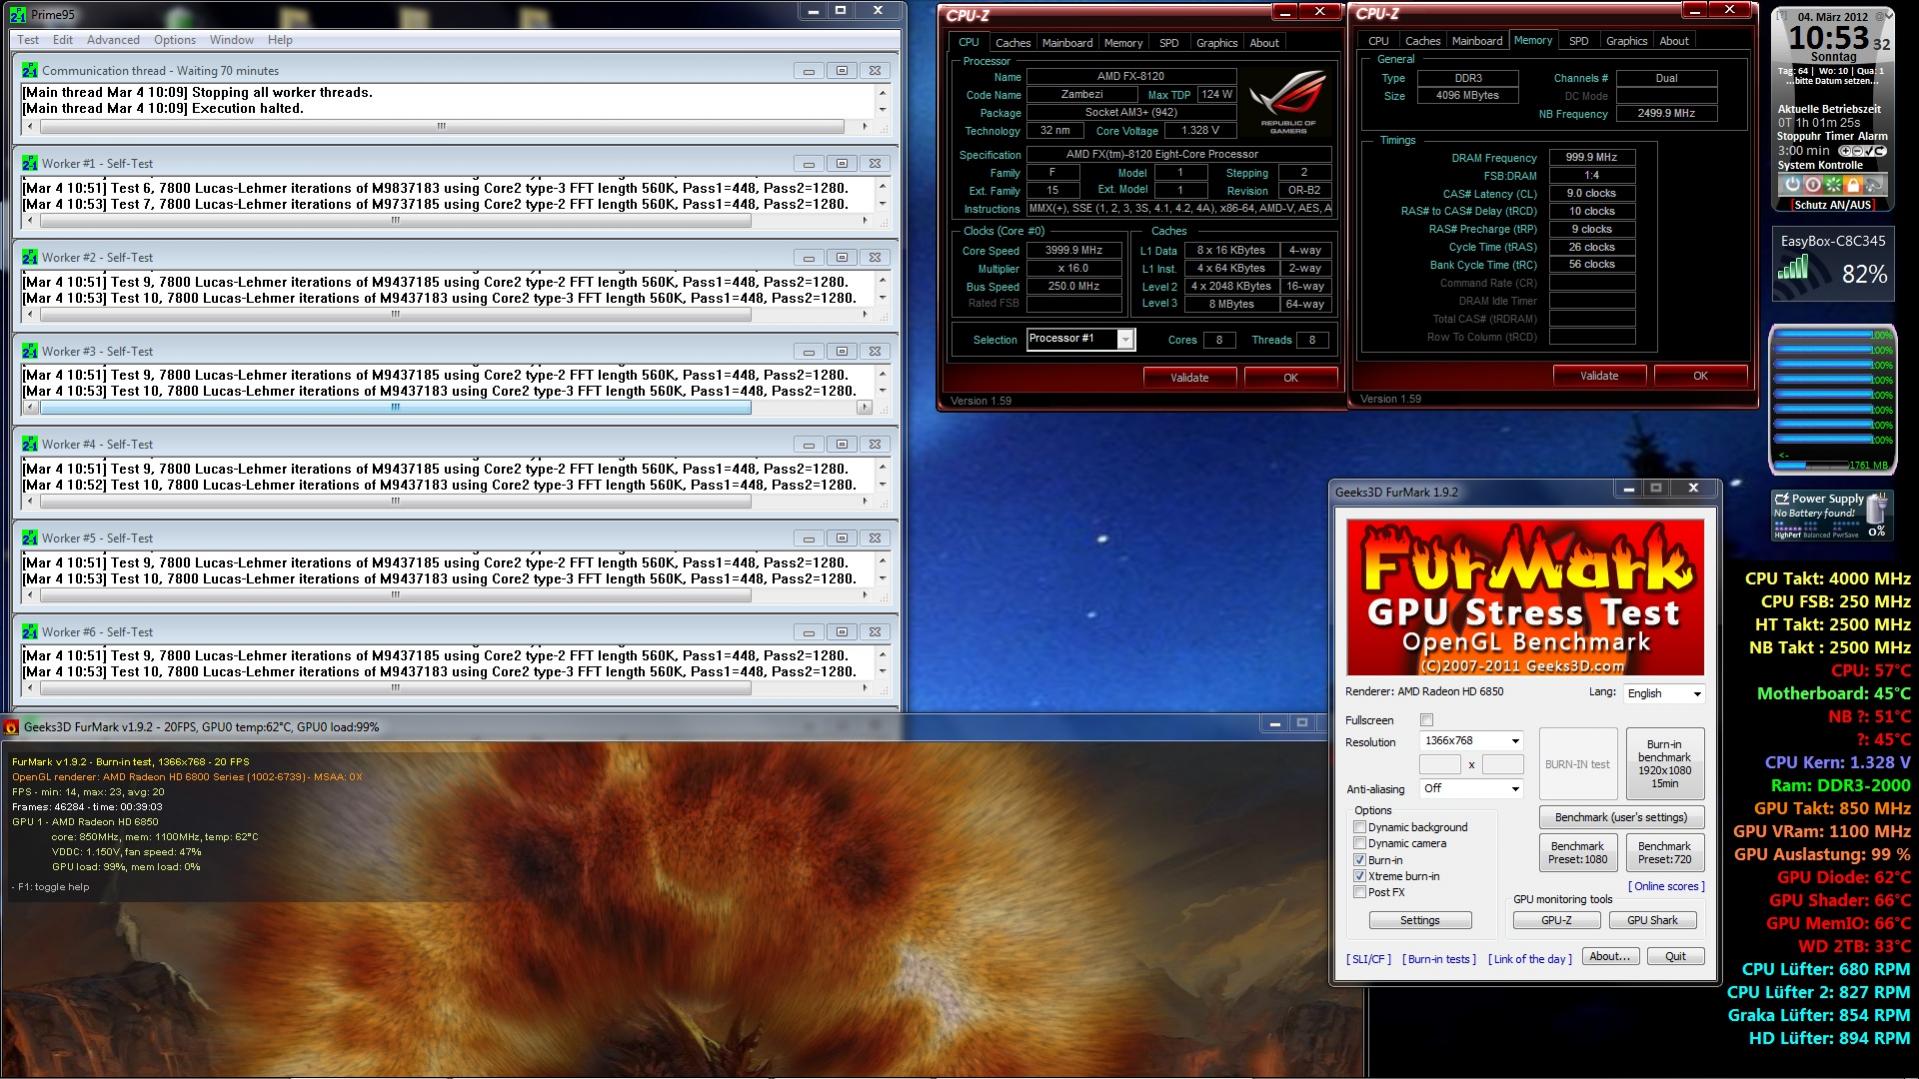Click the FurMark GPU Stress Test banner

1525,597
